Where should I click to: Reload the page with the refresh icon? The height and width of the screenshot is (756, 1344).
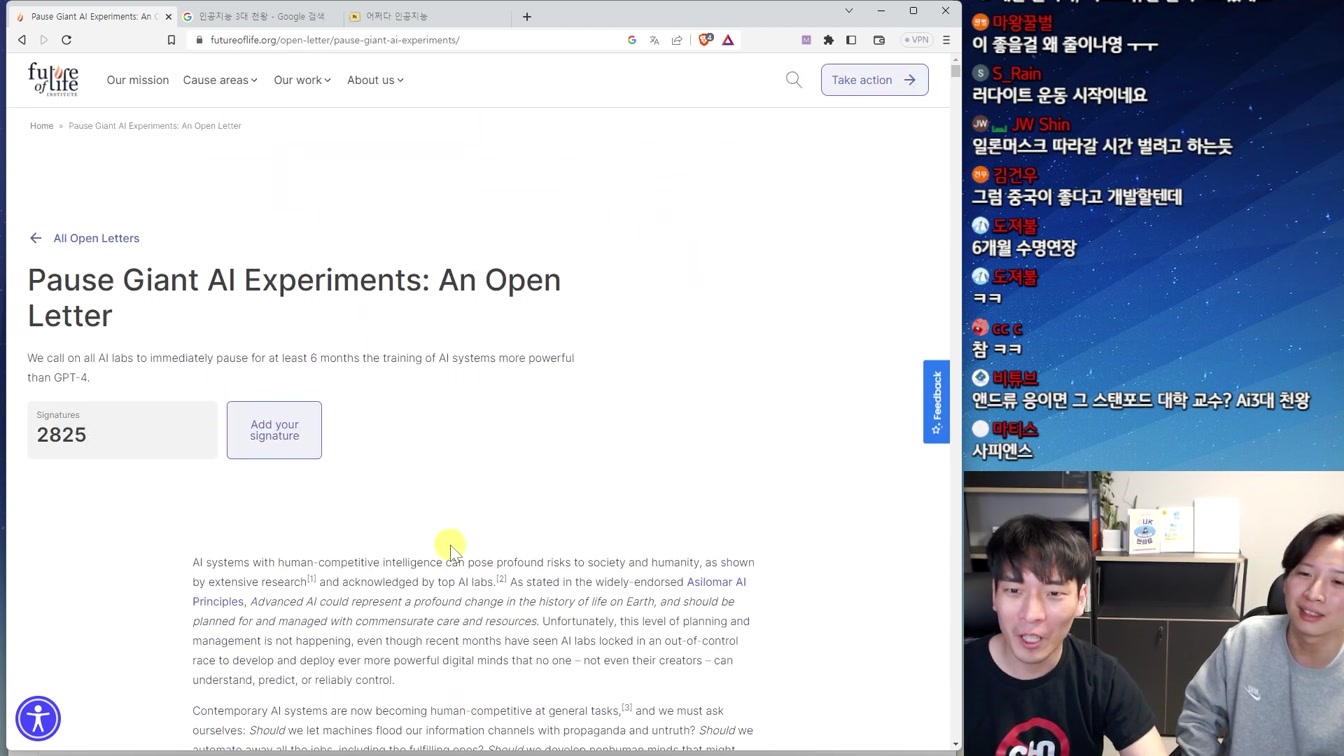coord(67,40)
